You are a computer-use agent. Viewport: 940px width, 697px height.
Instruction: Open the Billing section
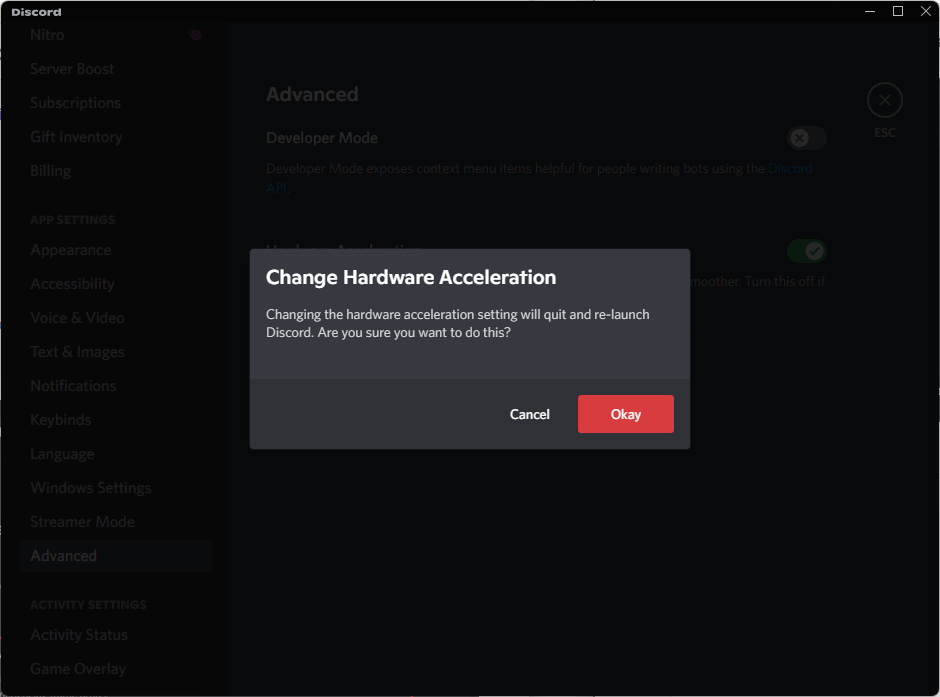50,170
